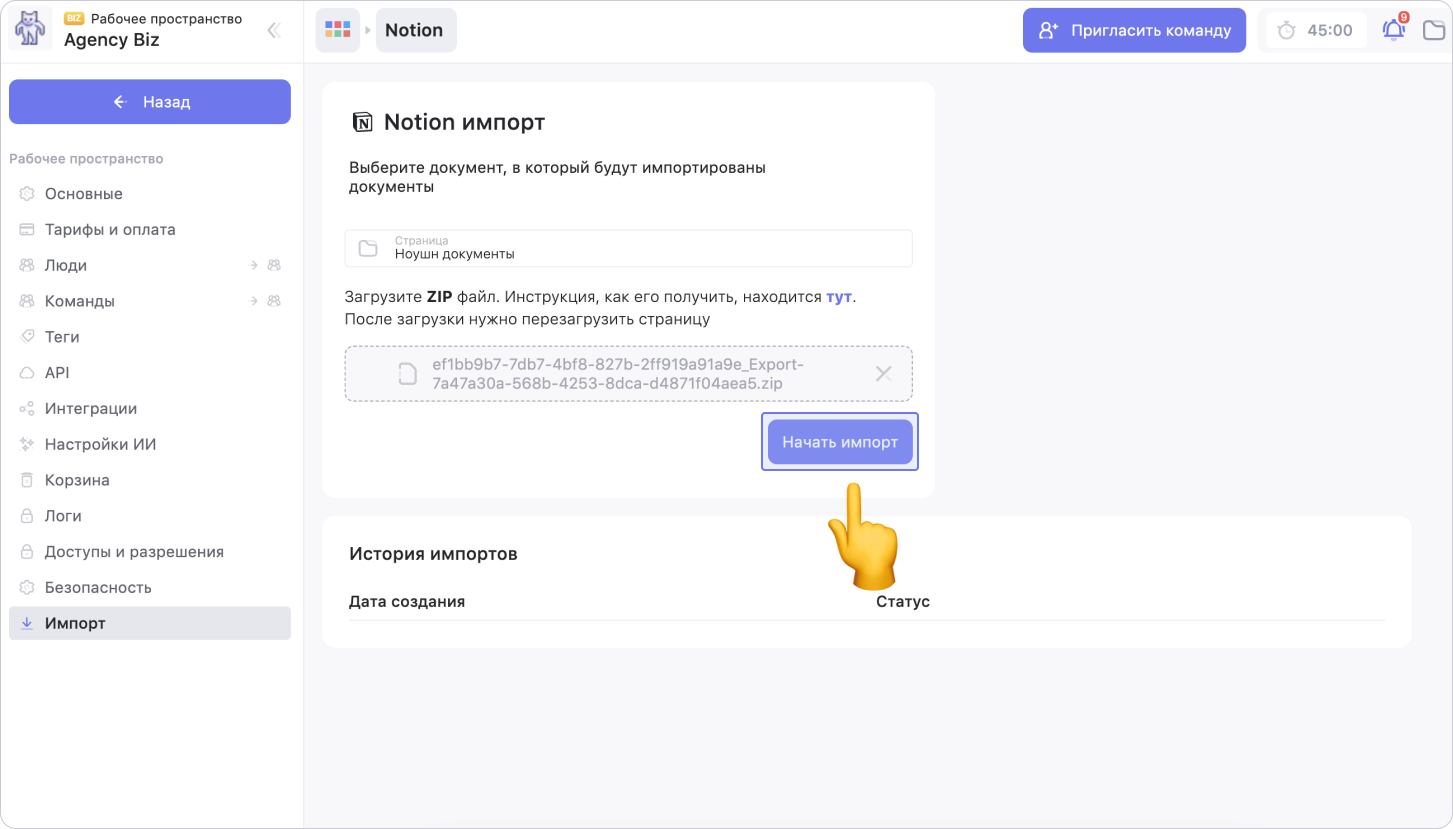Open the тут instruction link
Viewport: 1453px width, 829px height.
tap(838, 297)
